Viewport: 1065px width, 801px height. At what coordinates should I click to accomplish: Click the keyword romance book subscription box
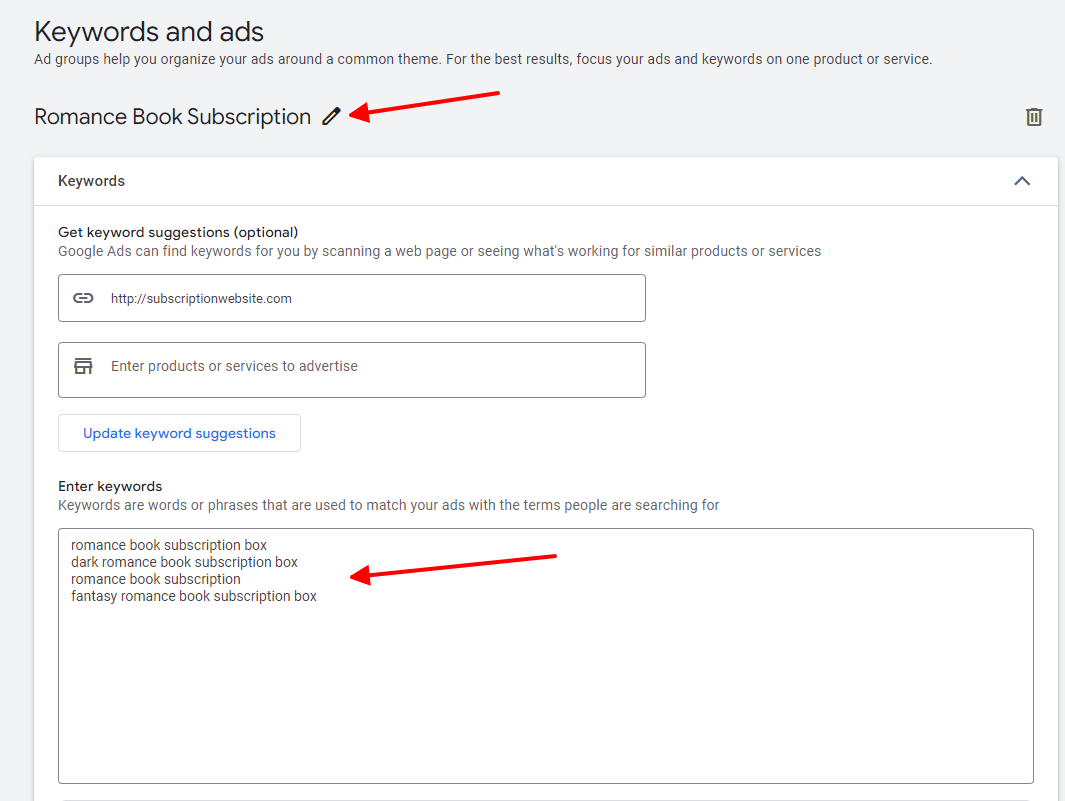(x=167, y=544)
